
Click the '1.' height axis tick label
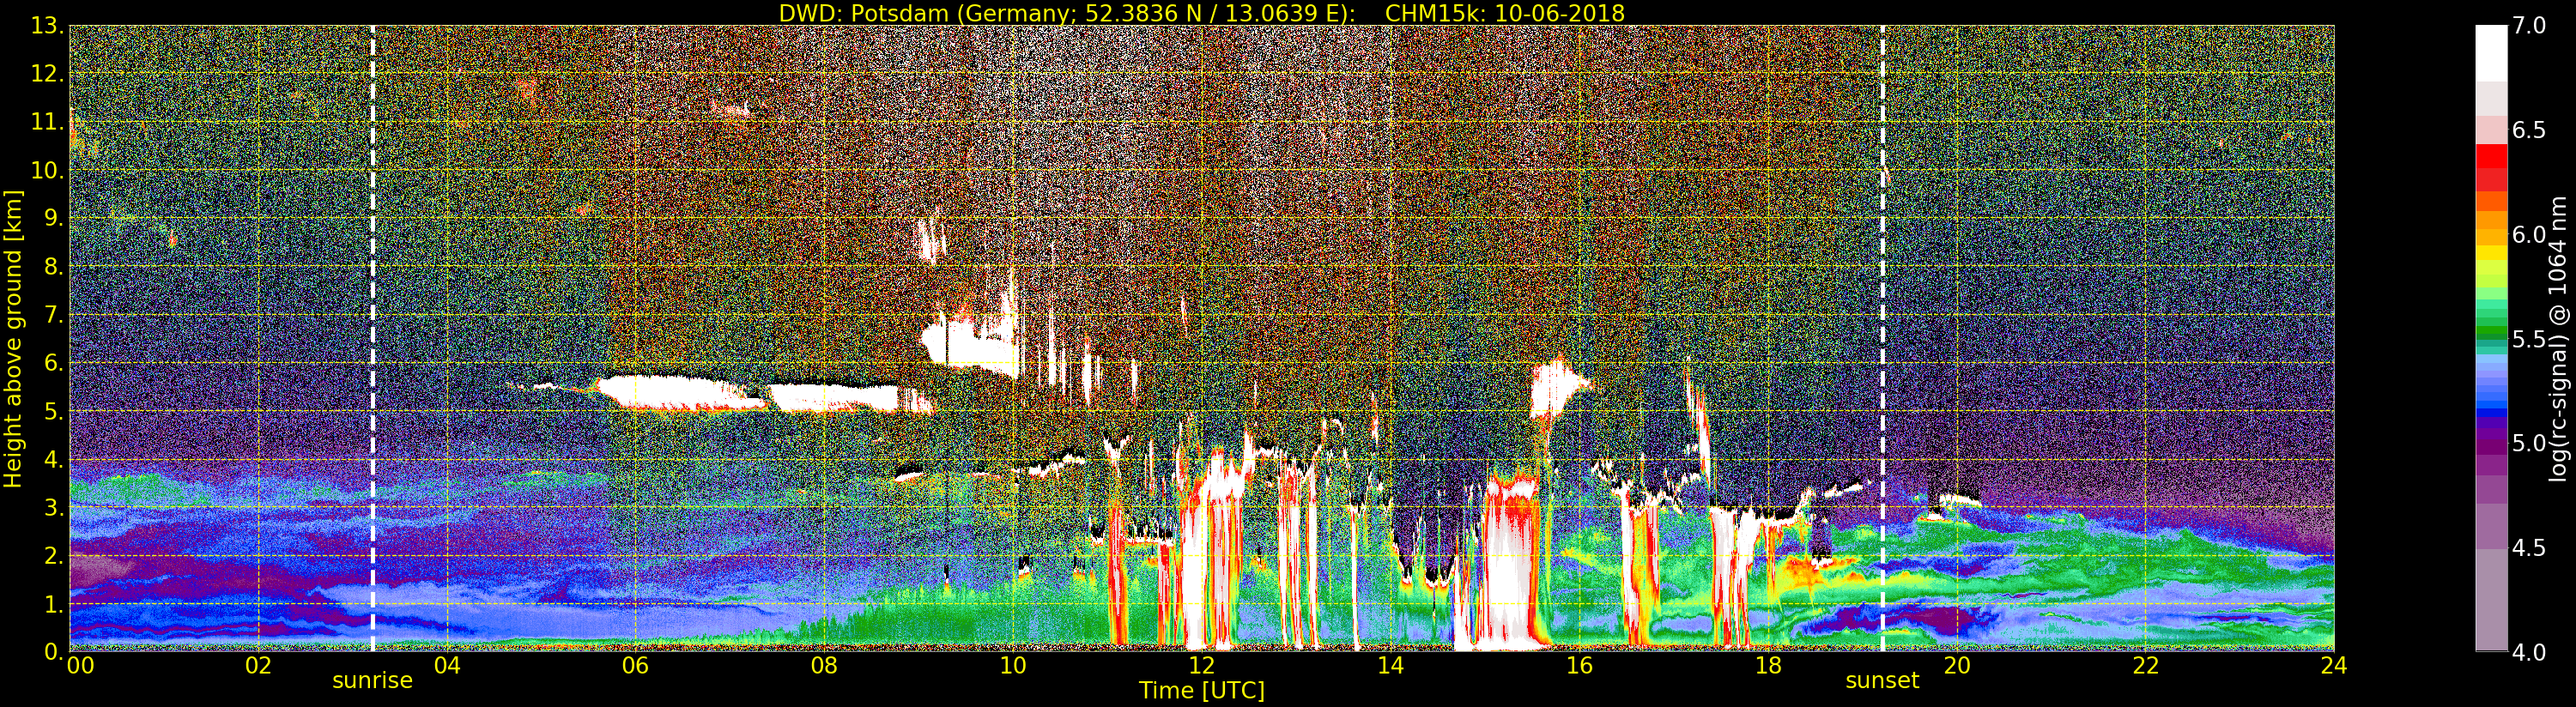[x=54, y=604]
